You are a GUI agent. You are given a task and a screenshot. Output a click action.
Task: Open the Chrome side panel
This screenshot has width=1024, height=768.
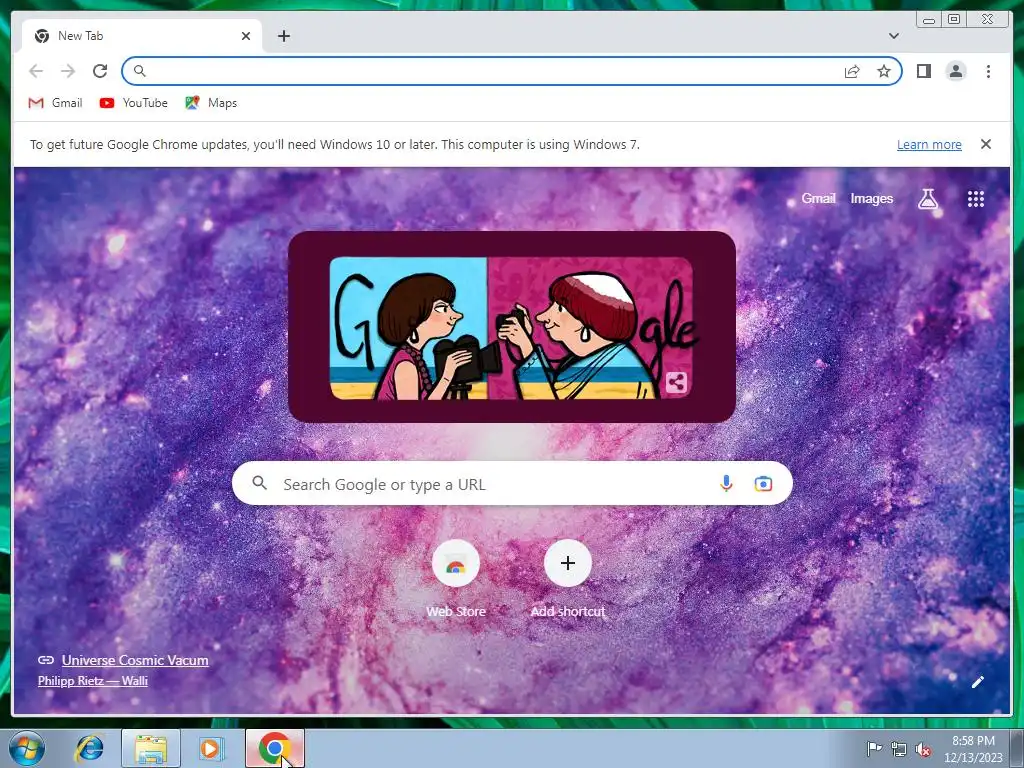coord(923,71)
